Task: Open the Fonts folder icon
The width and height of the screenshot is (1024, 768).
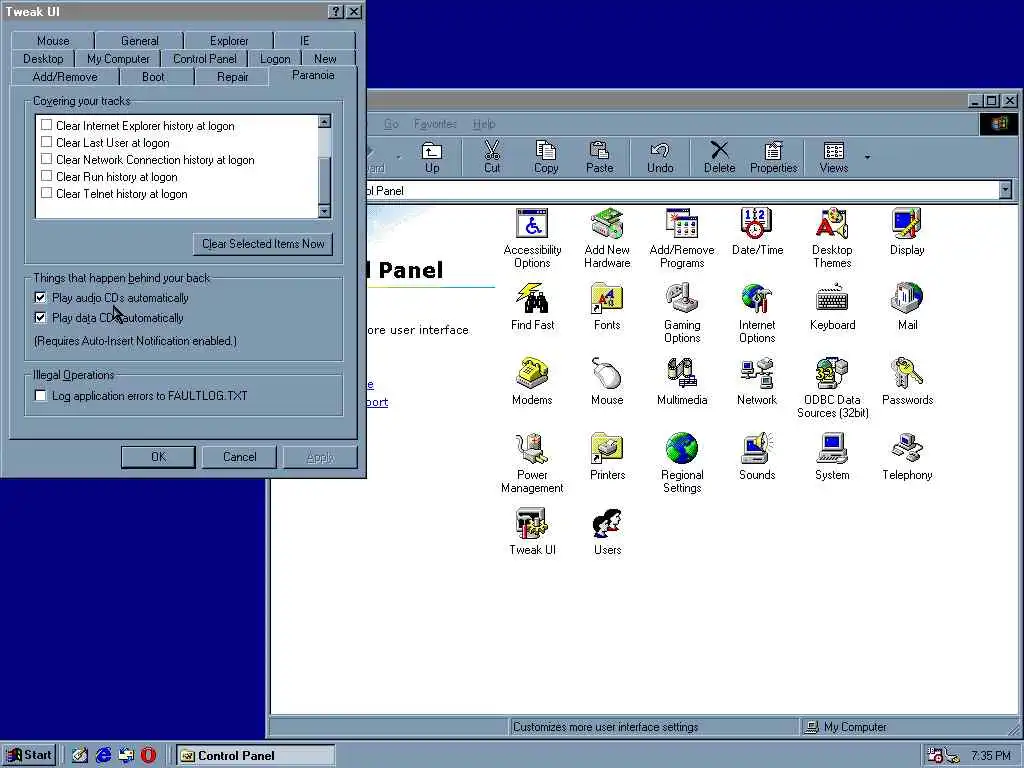Action: [x=607, y=307]
